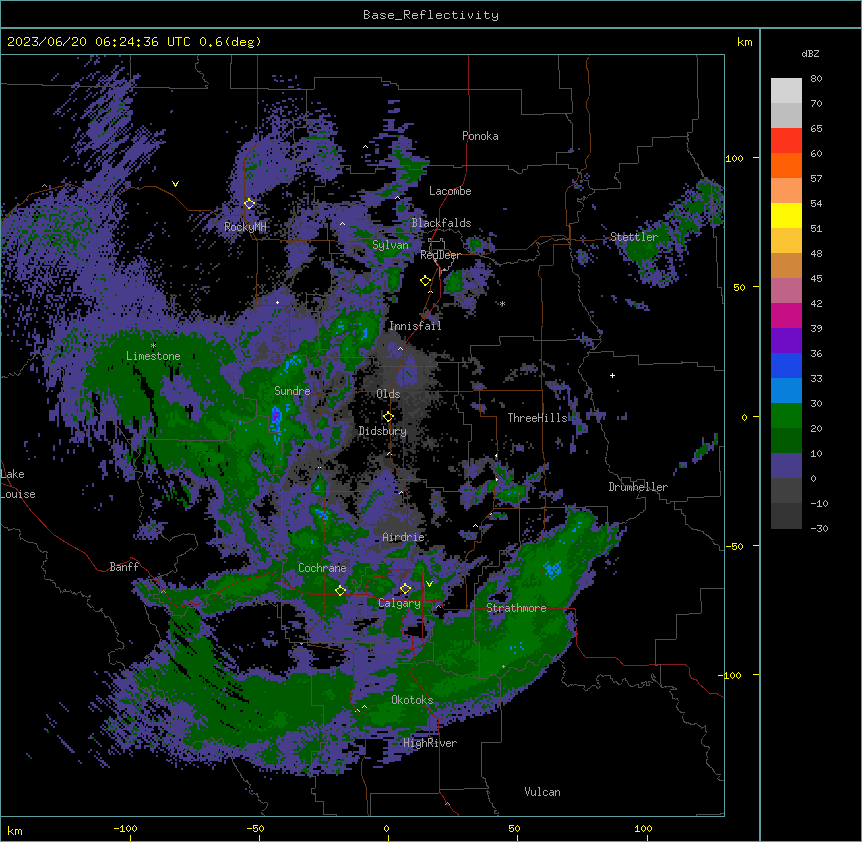Click the yellow marker near Didsbury
Image resolution: width=862 pixels, height=842 pixels.
pos(388,417)
